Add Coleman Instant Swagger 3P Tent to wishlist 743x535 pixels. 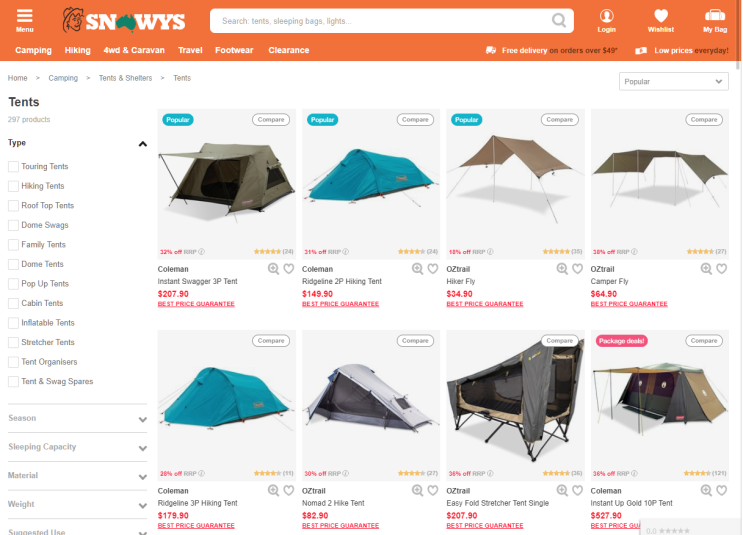point(289,269)
